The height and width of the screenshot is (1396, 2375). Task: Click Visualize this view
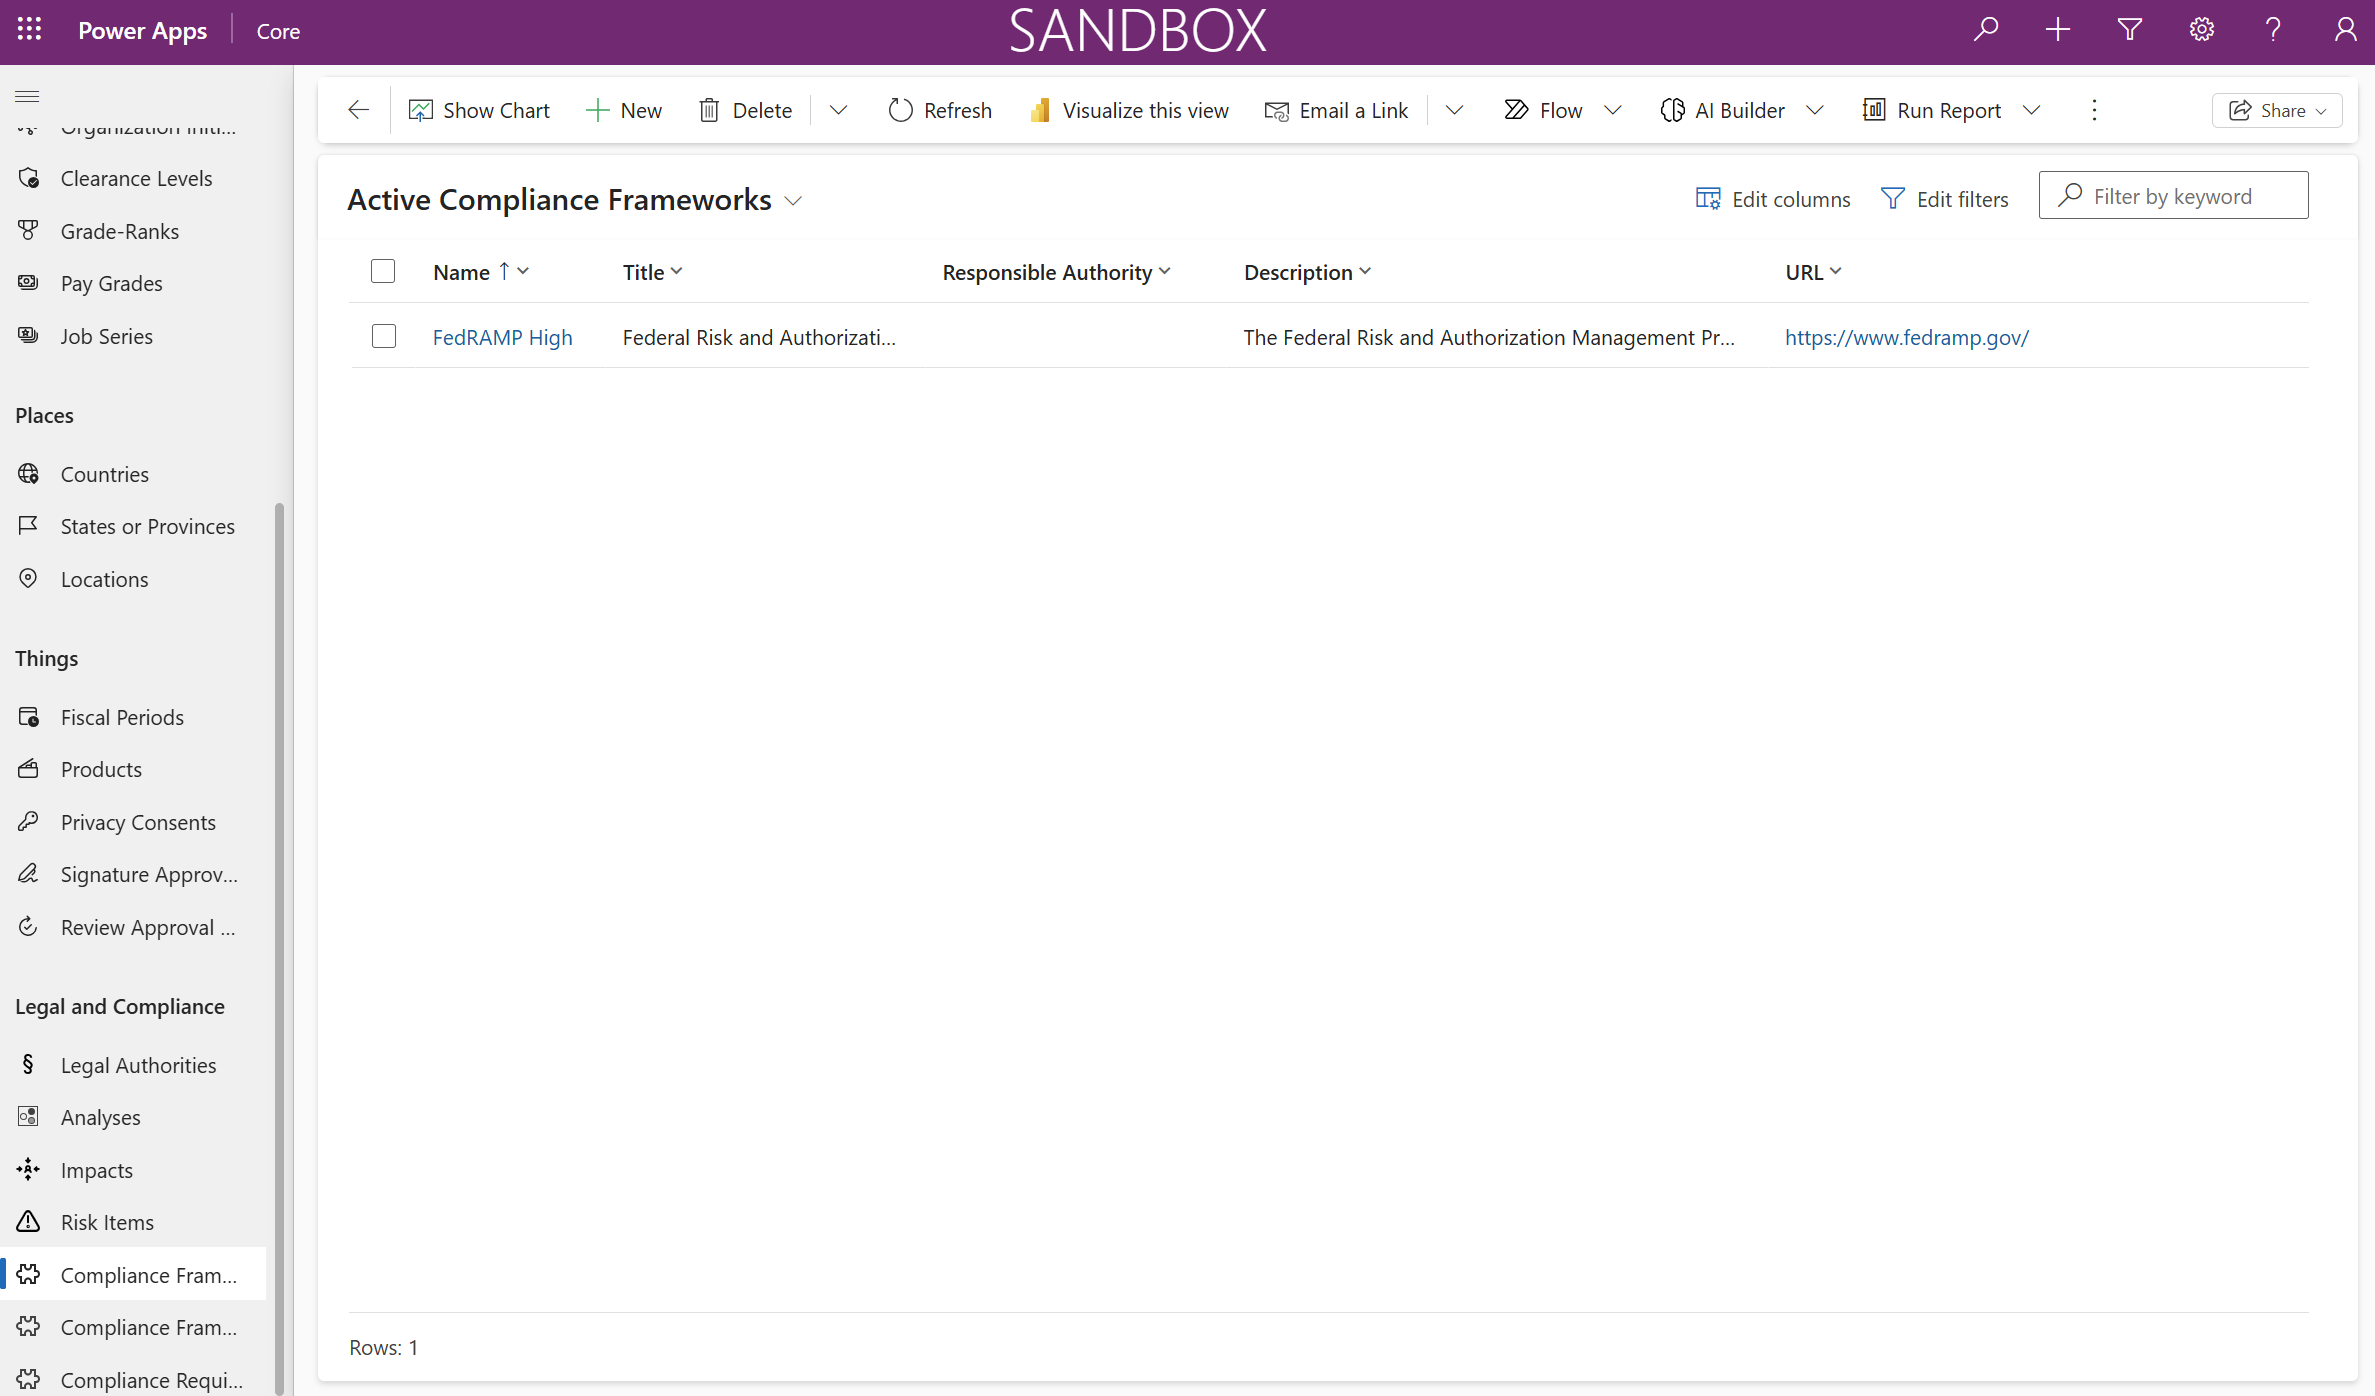[1129, 110]
